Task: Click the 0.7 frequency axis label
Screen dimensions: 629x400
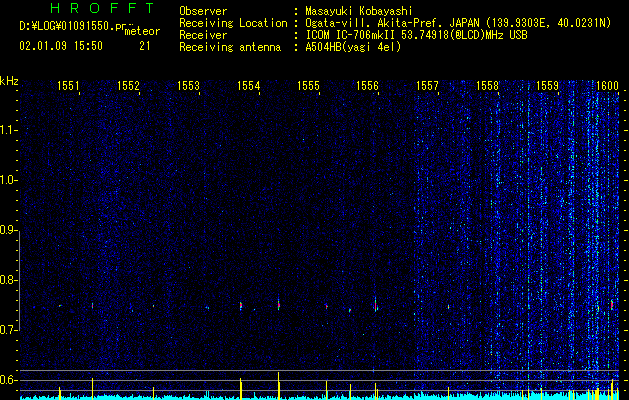Action: [x=8, y=330]
